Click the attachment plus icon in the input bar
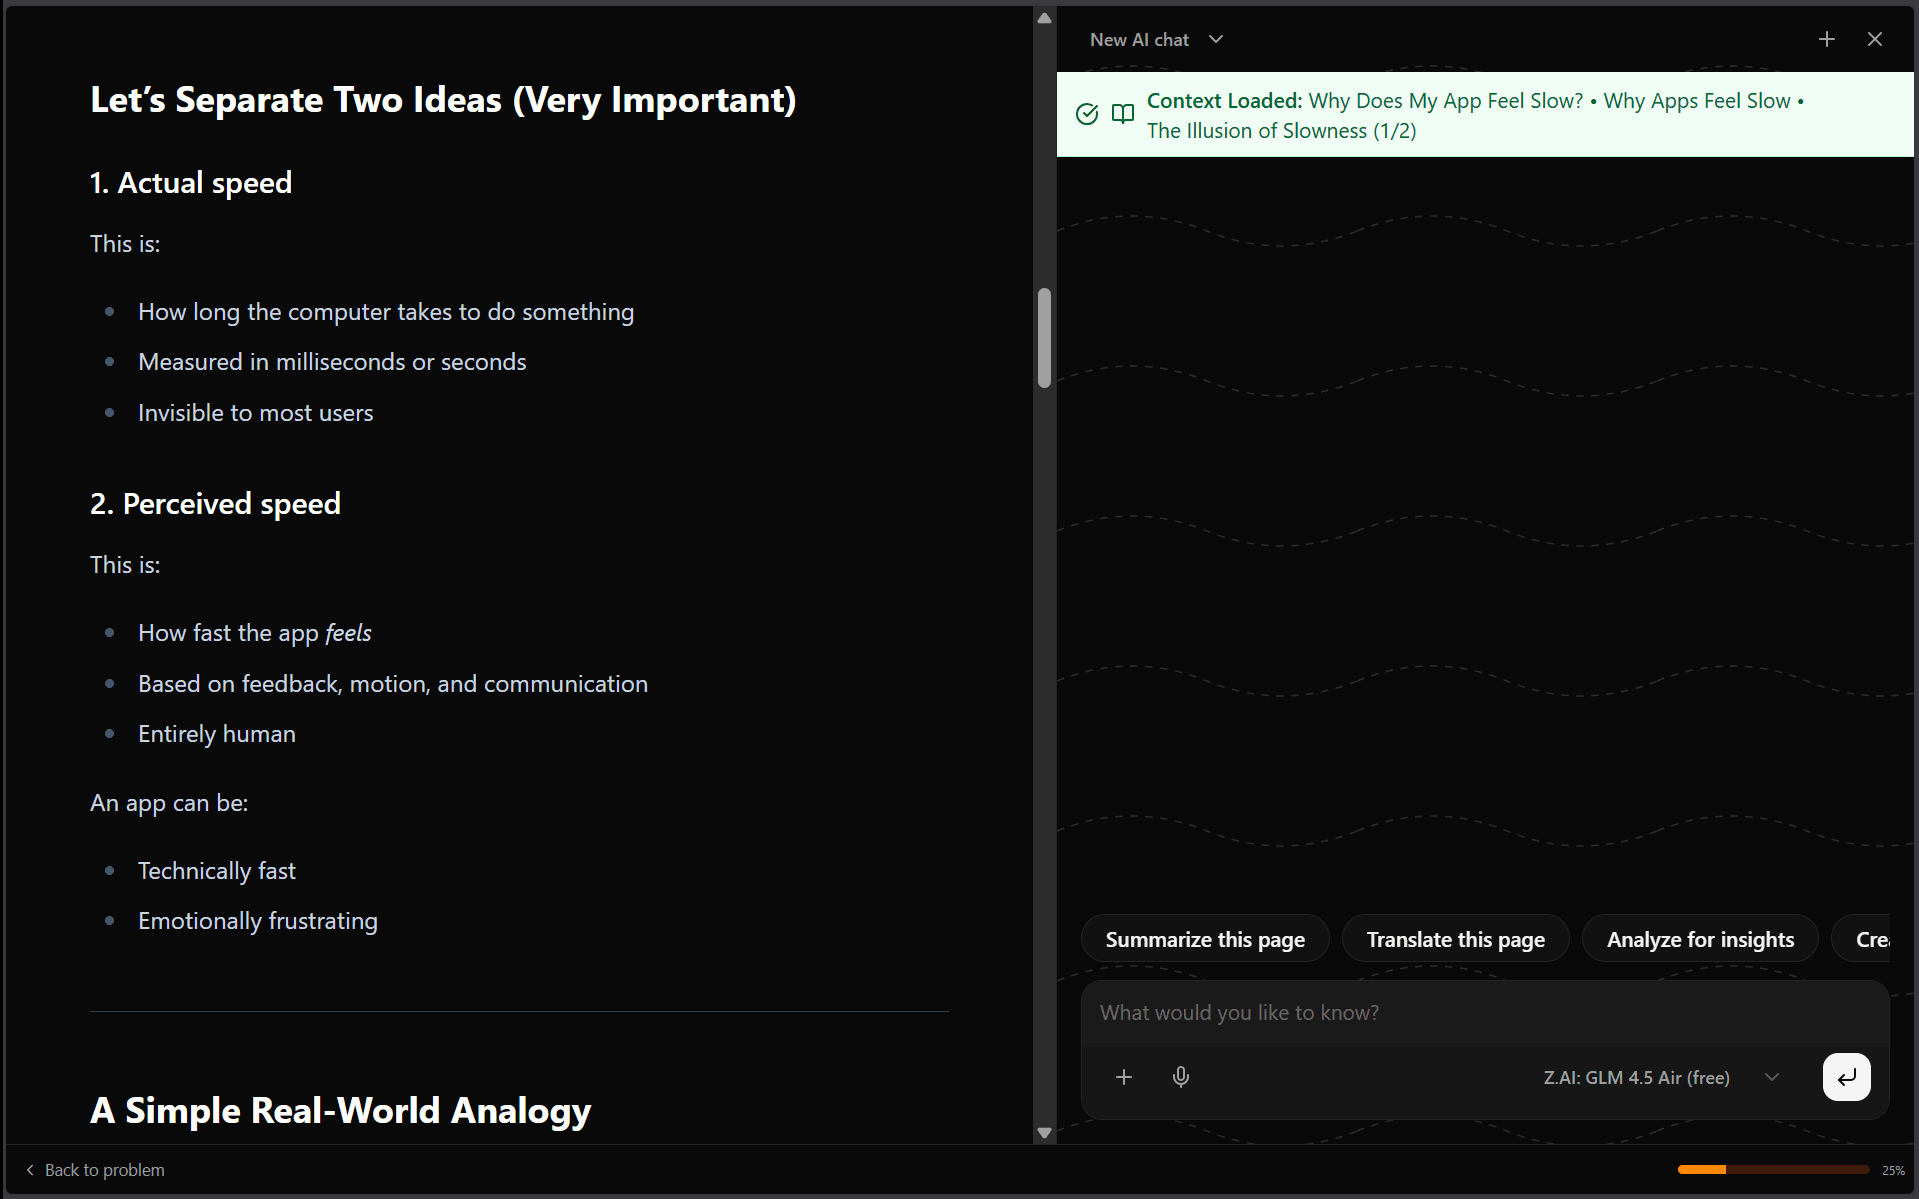The image size is (1919, 1199). click(x=1123, y=1077)
